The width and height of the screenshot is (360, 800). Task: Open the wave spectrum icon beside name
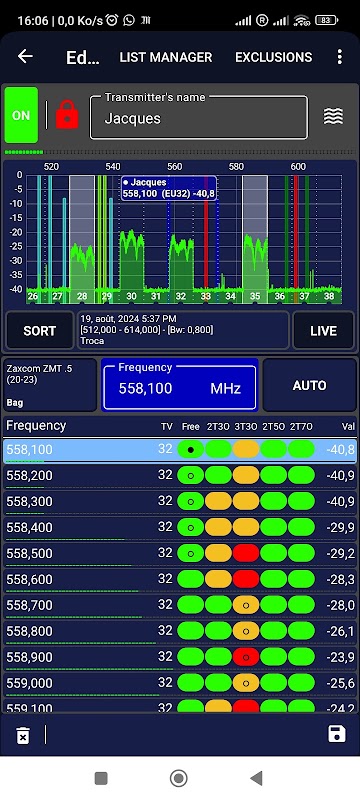[333, 117]
